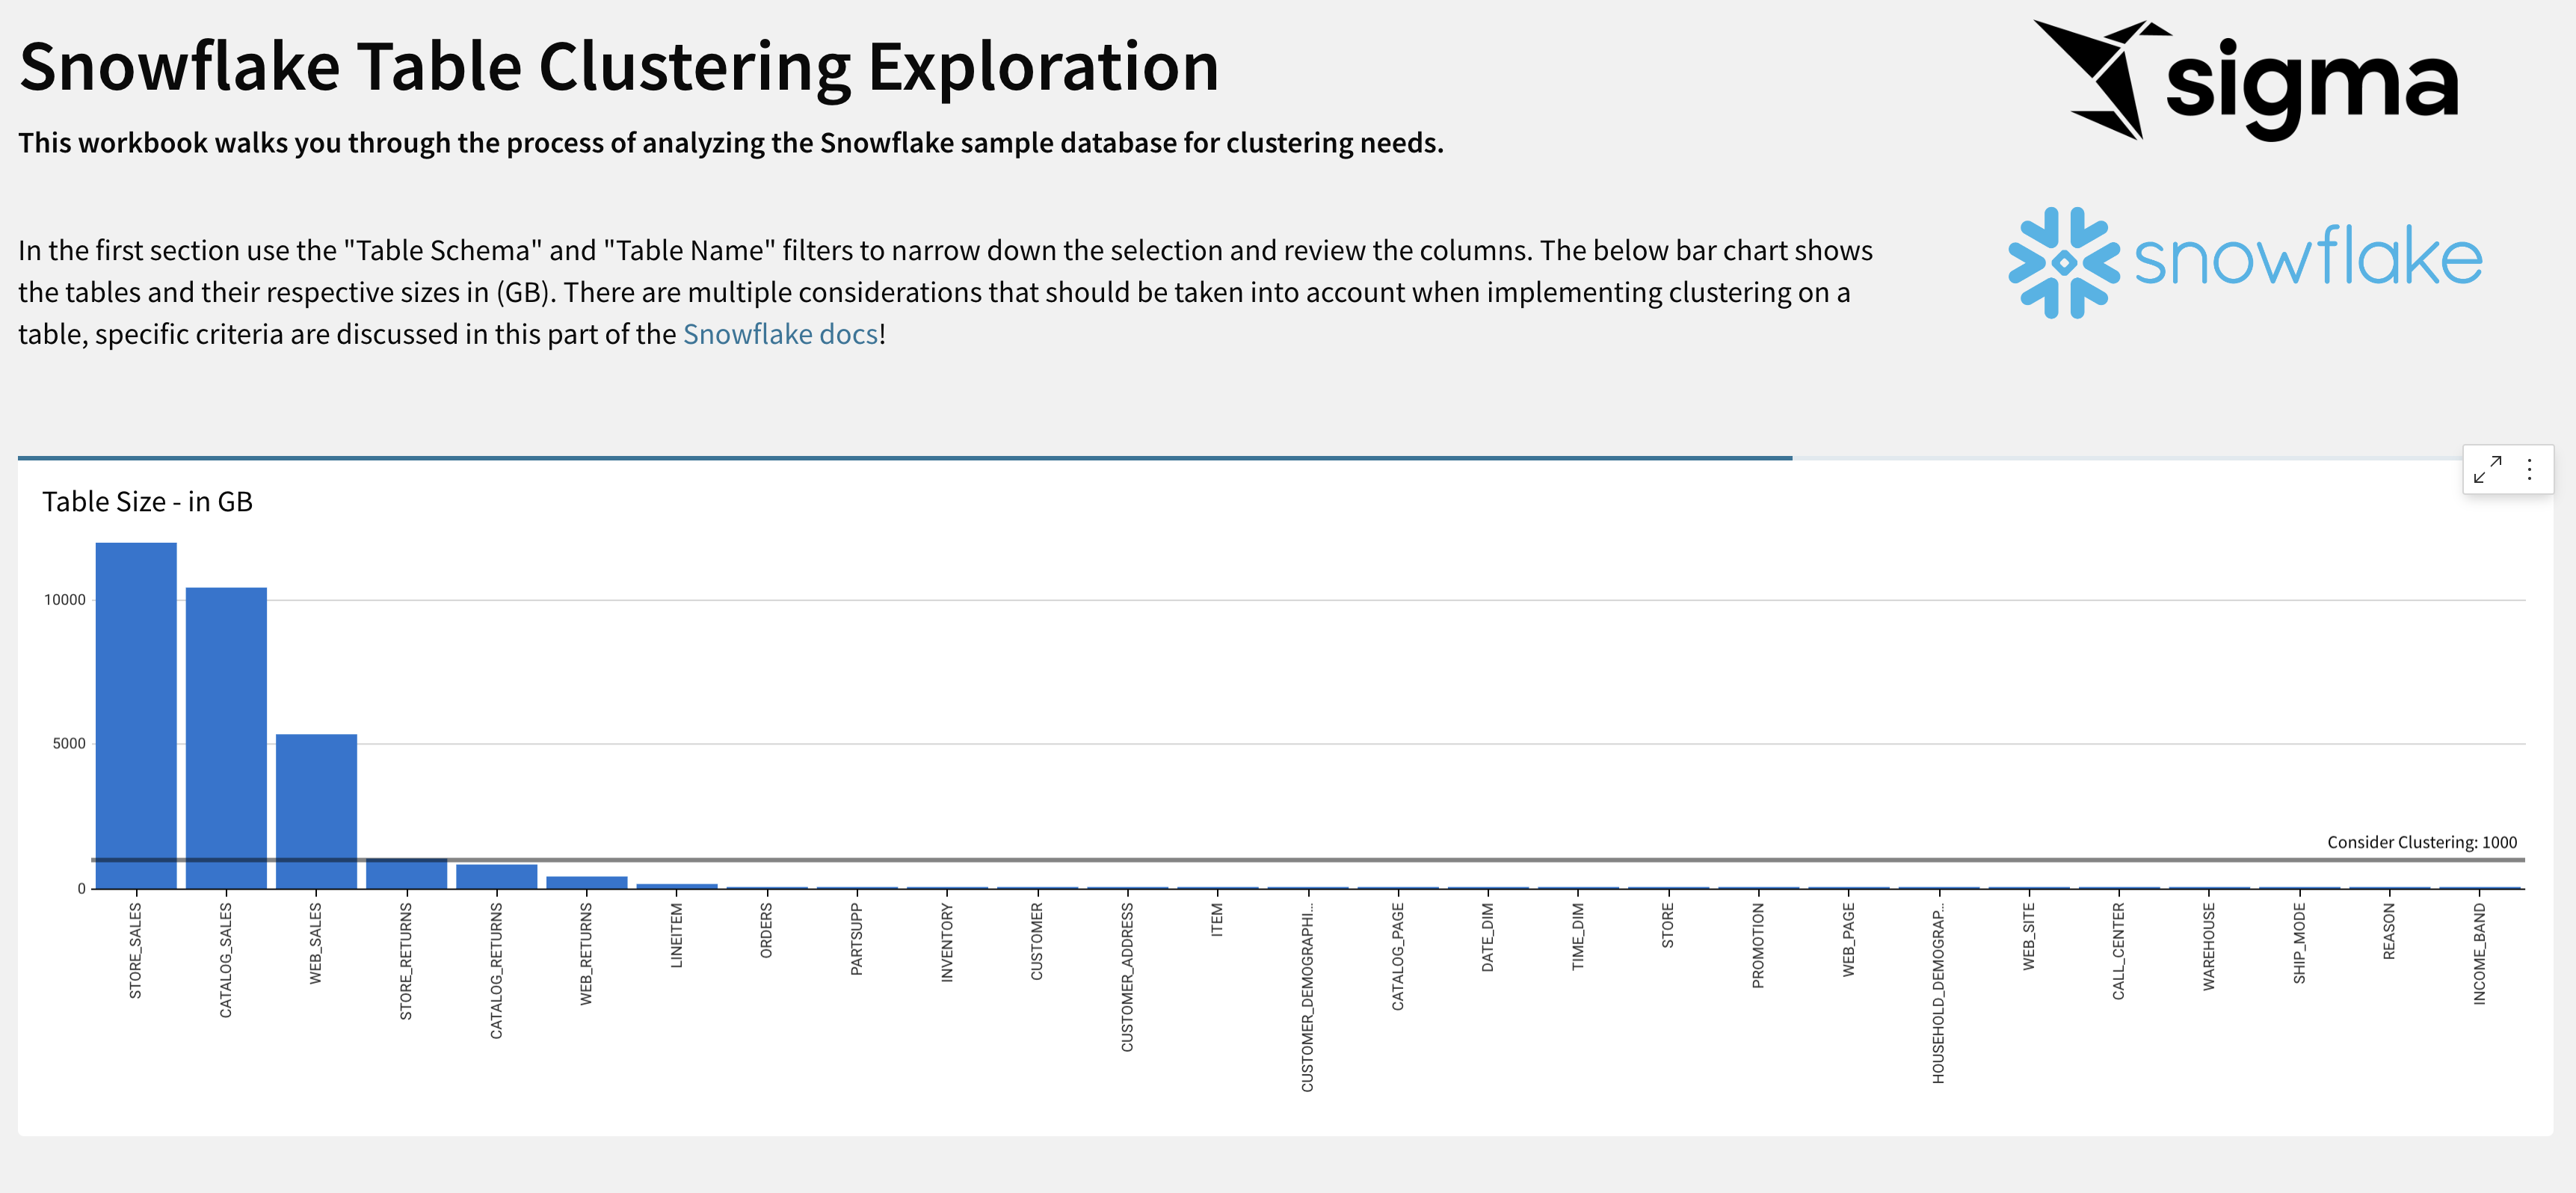The height and width of the screenshot is (1193, 2576).
Task: Click the HOUSEHOLD_DEMOGRAP... axis label
Action: click(x=1938, y=994)
